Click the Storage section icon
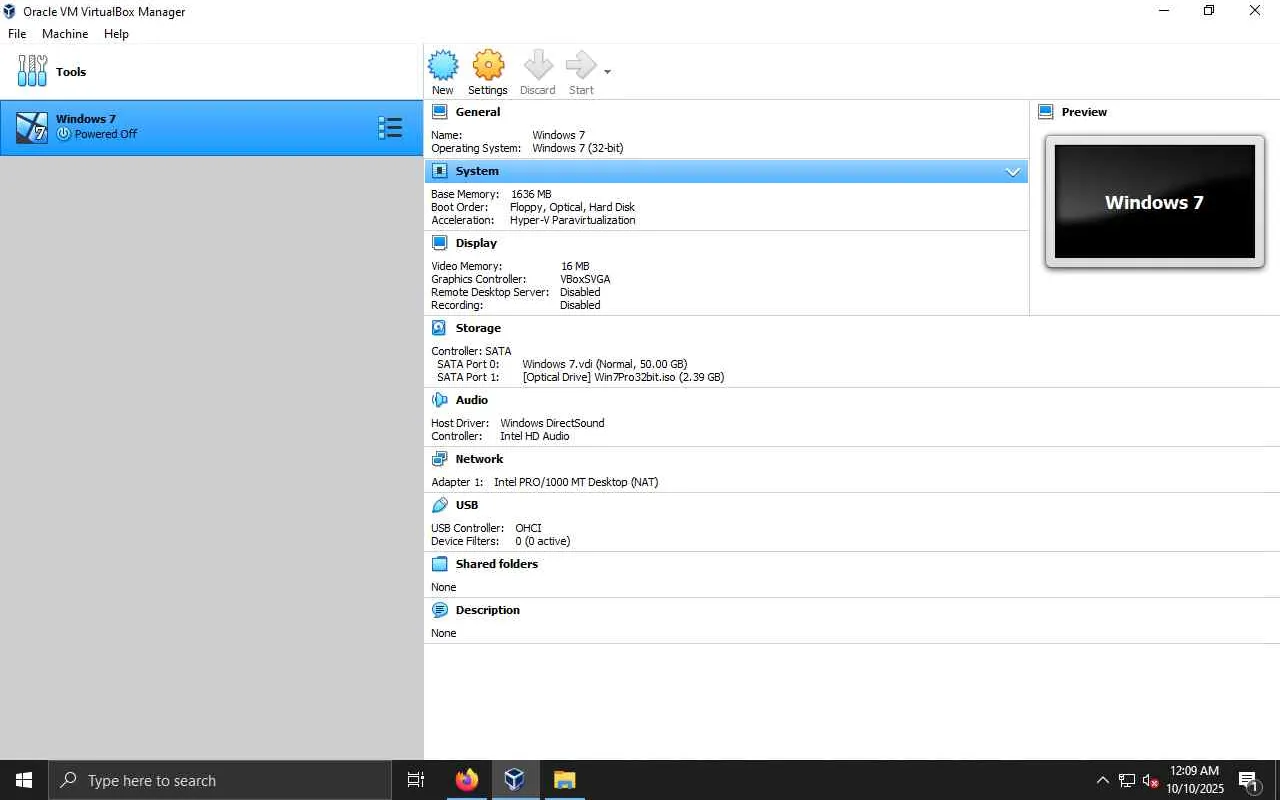The width and height of the screenshot is (1280, 800). [x=439, y=328]
